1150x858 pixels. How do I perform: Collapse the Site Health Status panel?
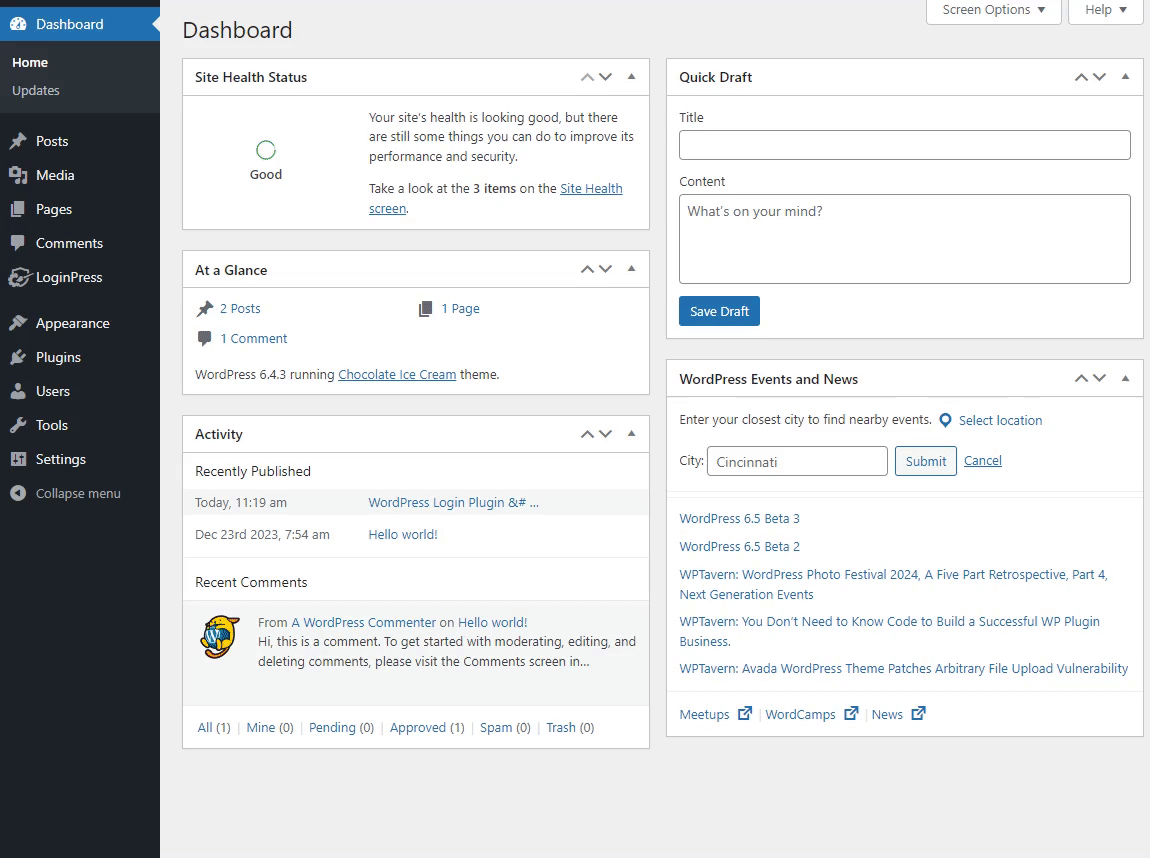631,77
